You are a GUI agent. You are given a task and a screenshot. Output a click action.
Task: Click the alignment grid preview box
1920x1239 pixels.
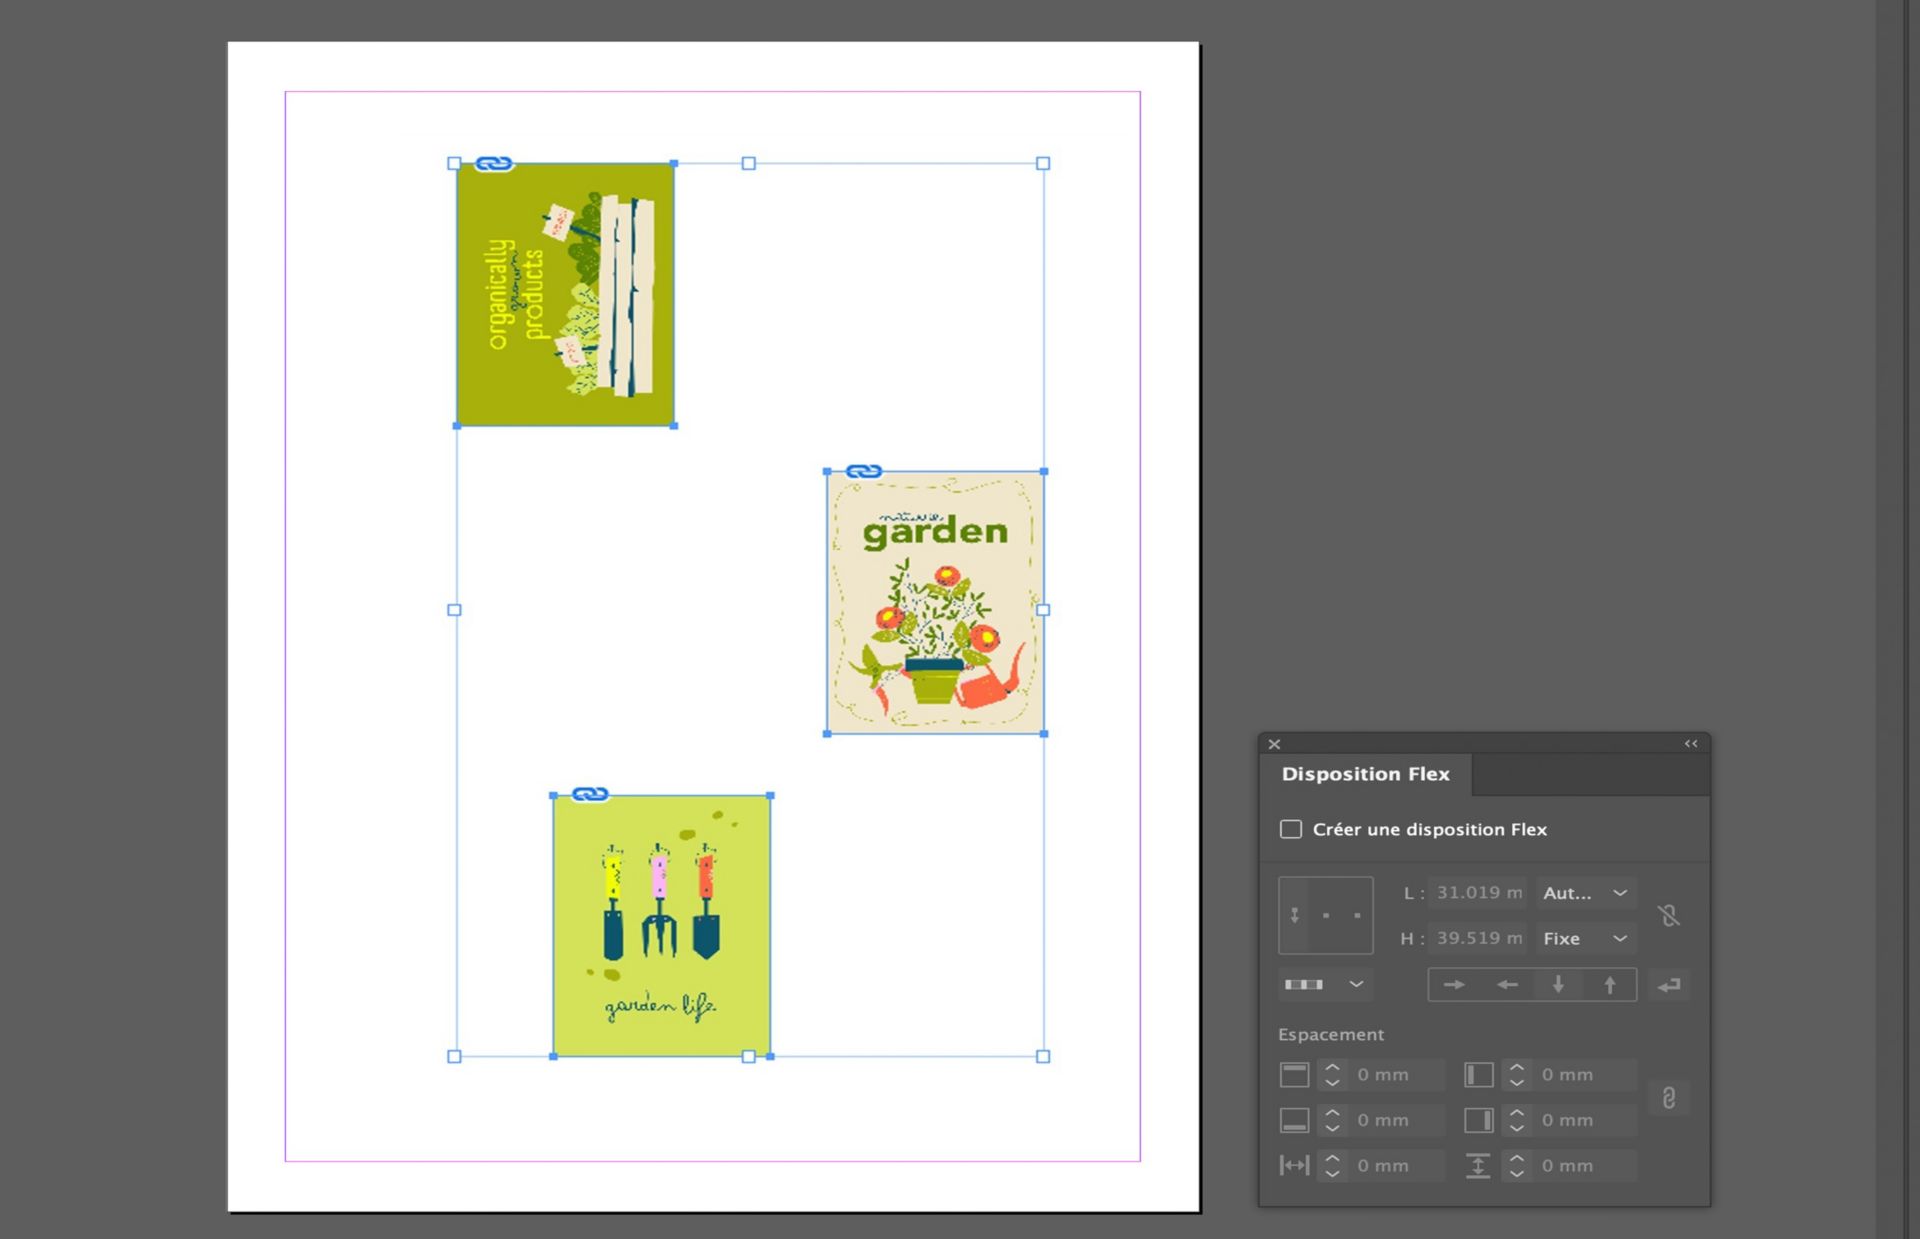(1325, 915)
